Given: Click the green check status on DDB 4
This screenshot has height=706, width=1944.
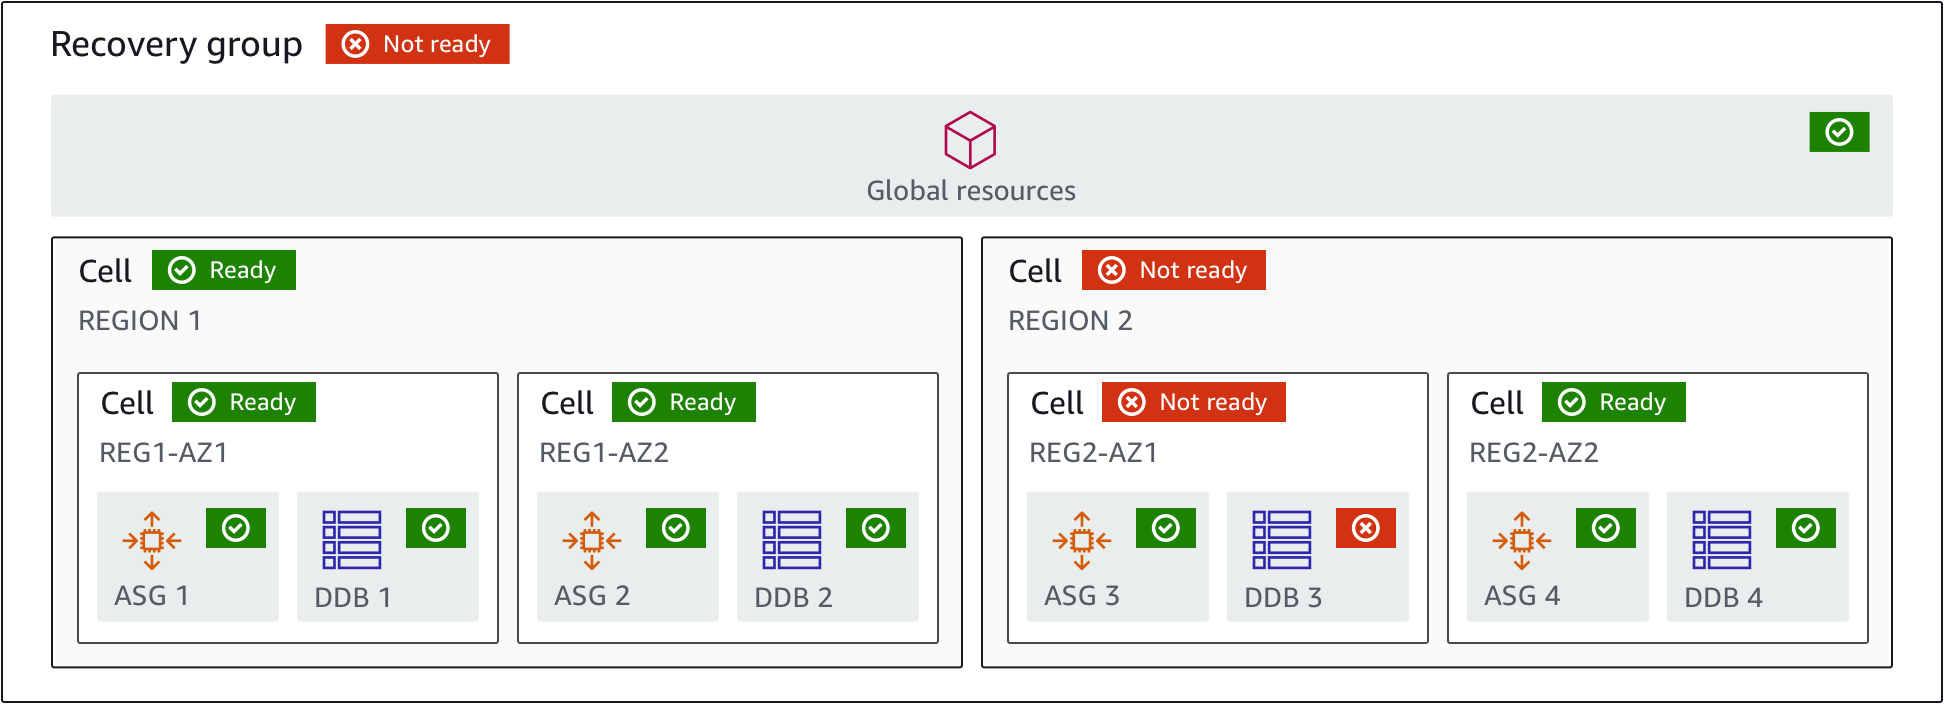Looking at the screenshot, I should [x=1805, y=528].
